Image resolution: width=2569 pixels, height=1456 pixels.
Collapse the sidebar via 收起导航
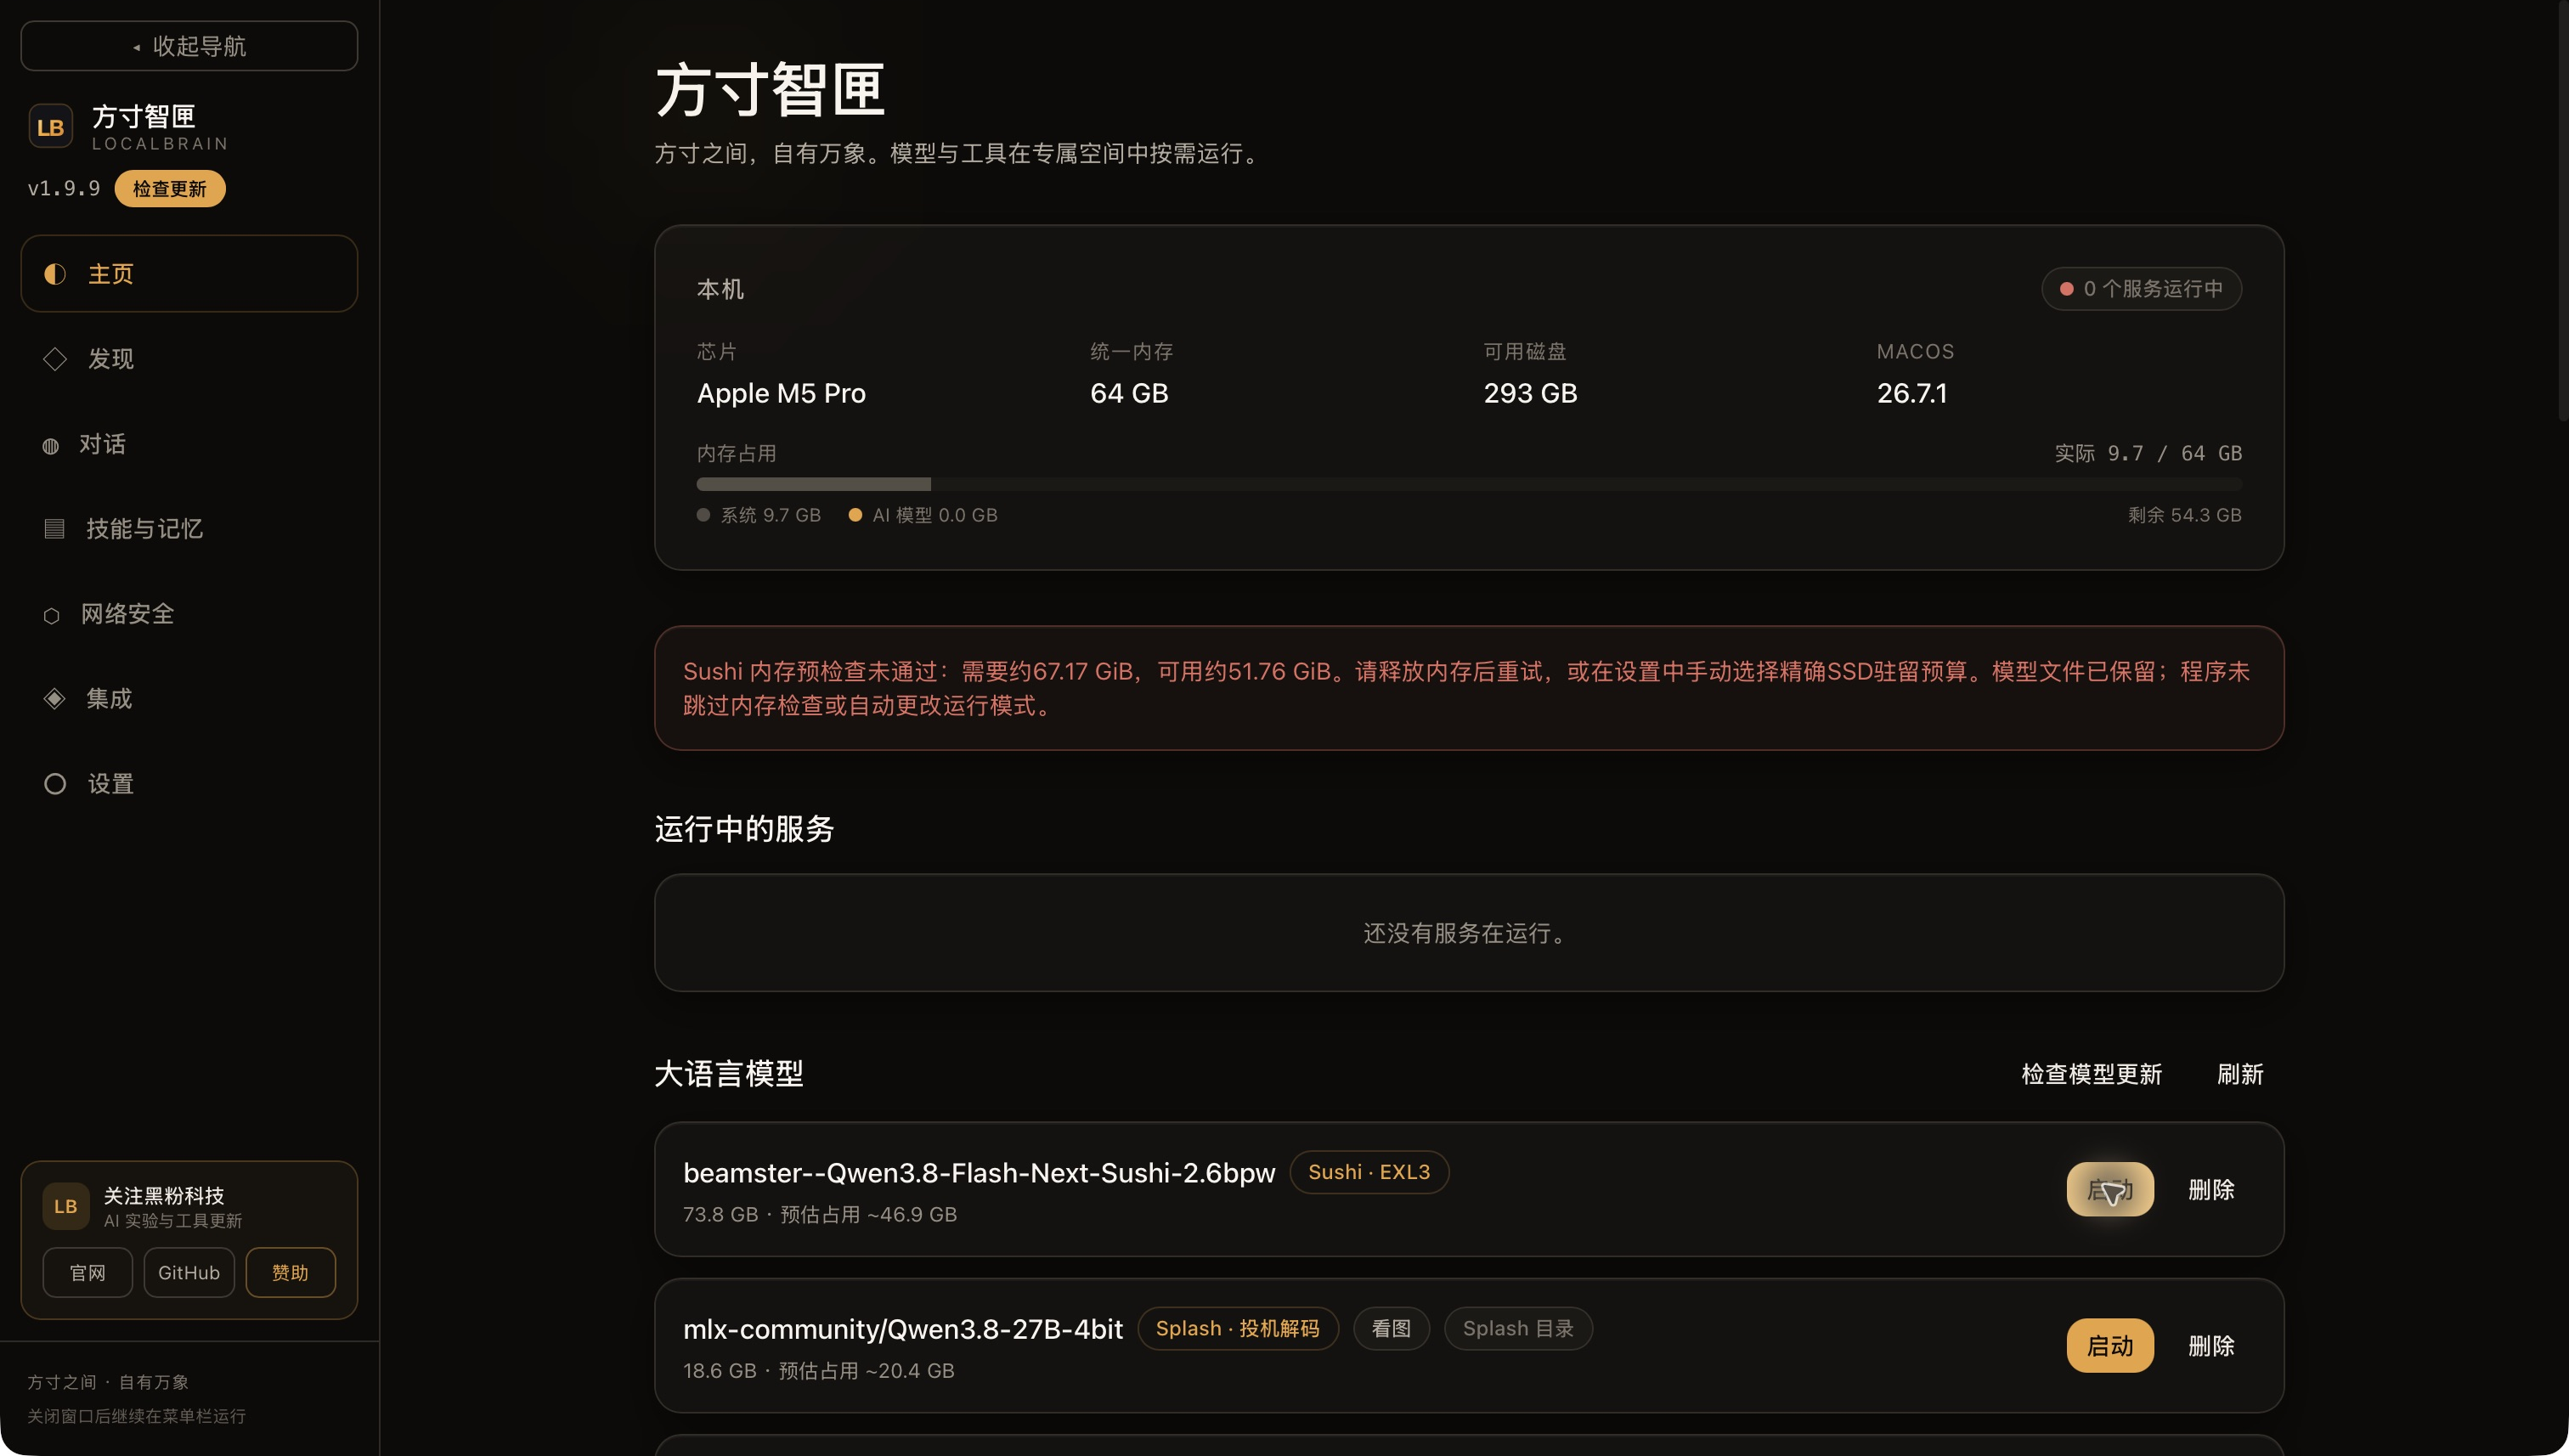(189, 46)
